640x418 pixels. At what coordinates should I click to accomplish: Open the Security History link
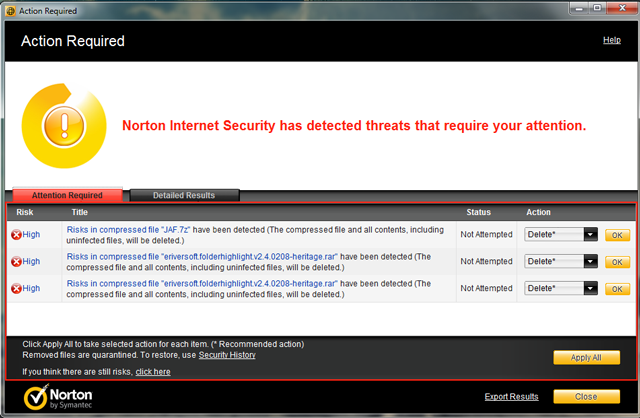[227, 355]
